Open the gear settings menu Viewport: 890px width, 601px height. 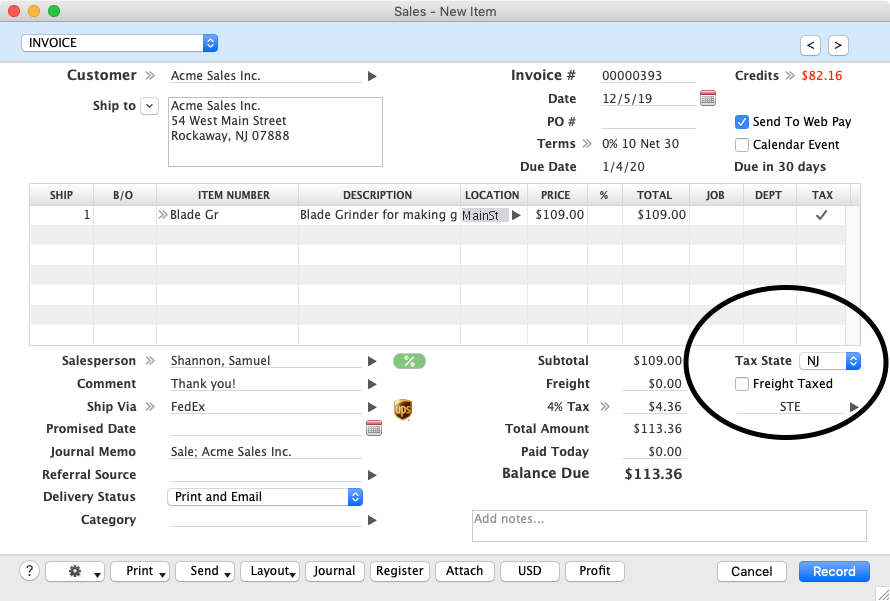pyautogui.click(x=75, y=571)
